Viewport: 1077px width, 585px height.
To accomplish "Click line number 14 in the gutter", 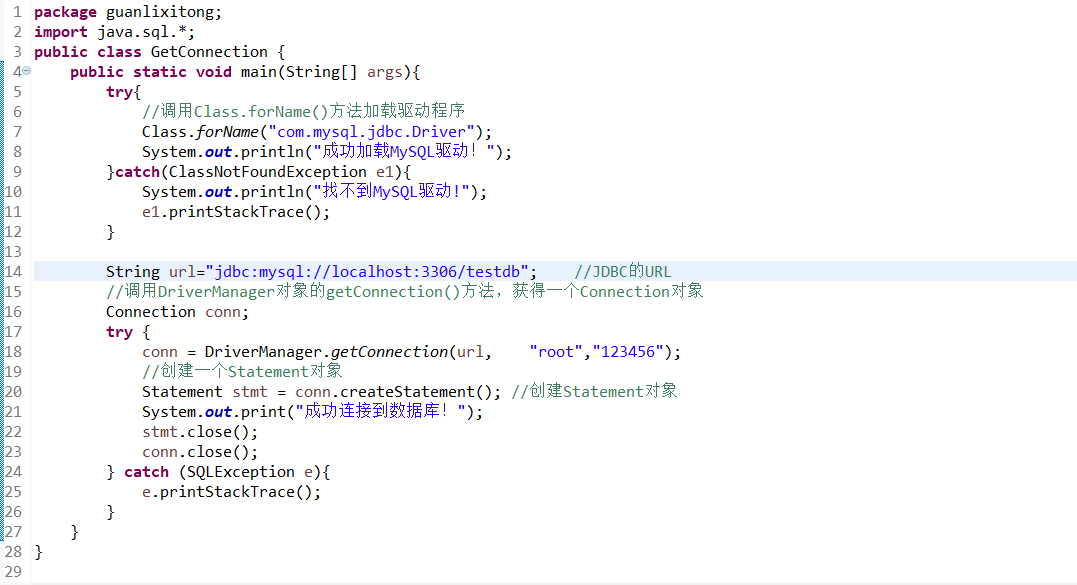I will coord(13,272).
